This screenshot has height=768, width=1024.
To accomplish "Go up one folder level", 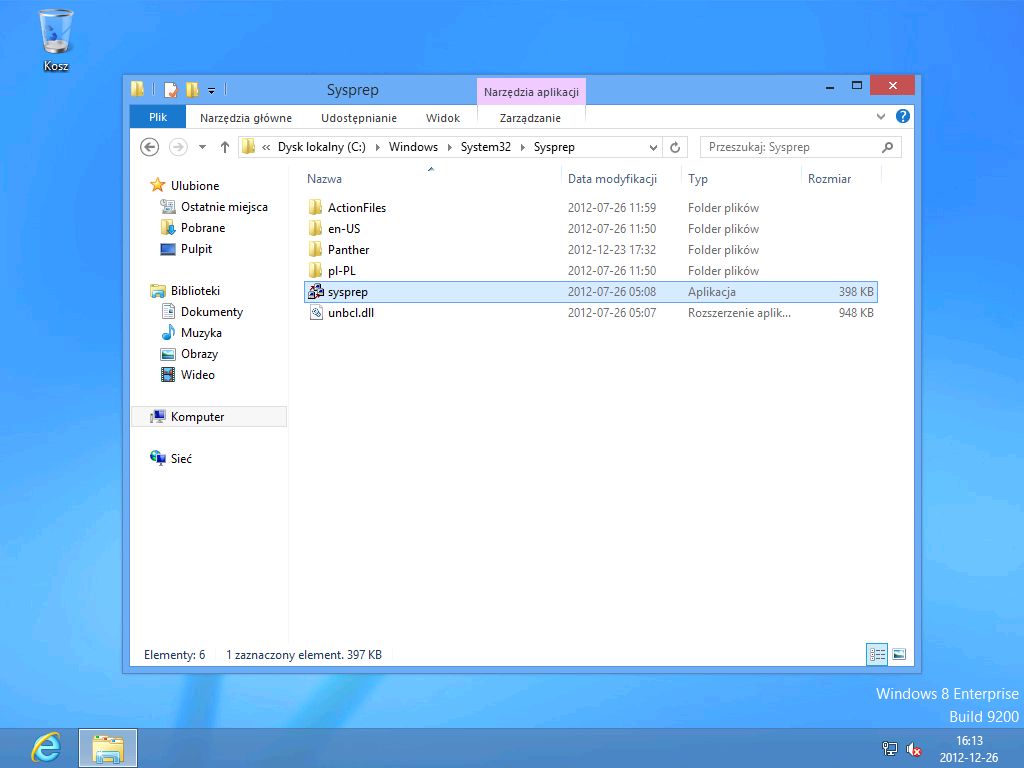I will (x=225, y=147).
